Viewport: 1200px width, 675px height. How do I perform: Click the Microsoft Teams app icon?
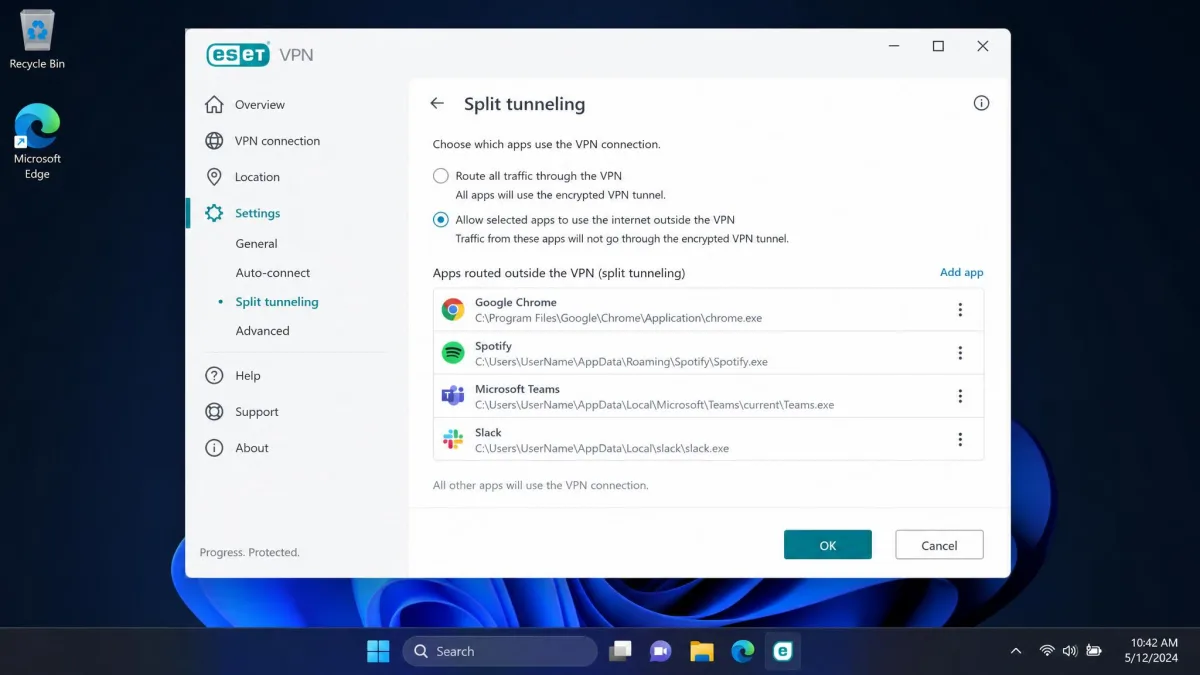[x=453, y=396]
